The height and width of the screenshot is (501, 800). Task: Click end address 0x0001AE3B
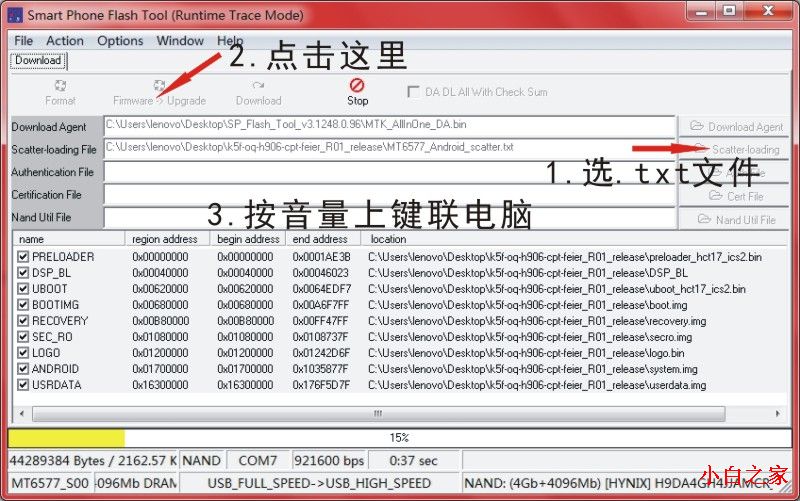click(321, 257)
